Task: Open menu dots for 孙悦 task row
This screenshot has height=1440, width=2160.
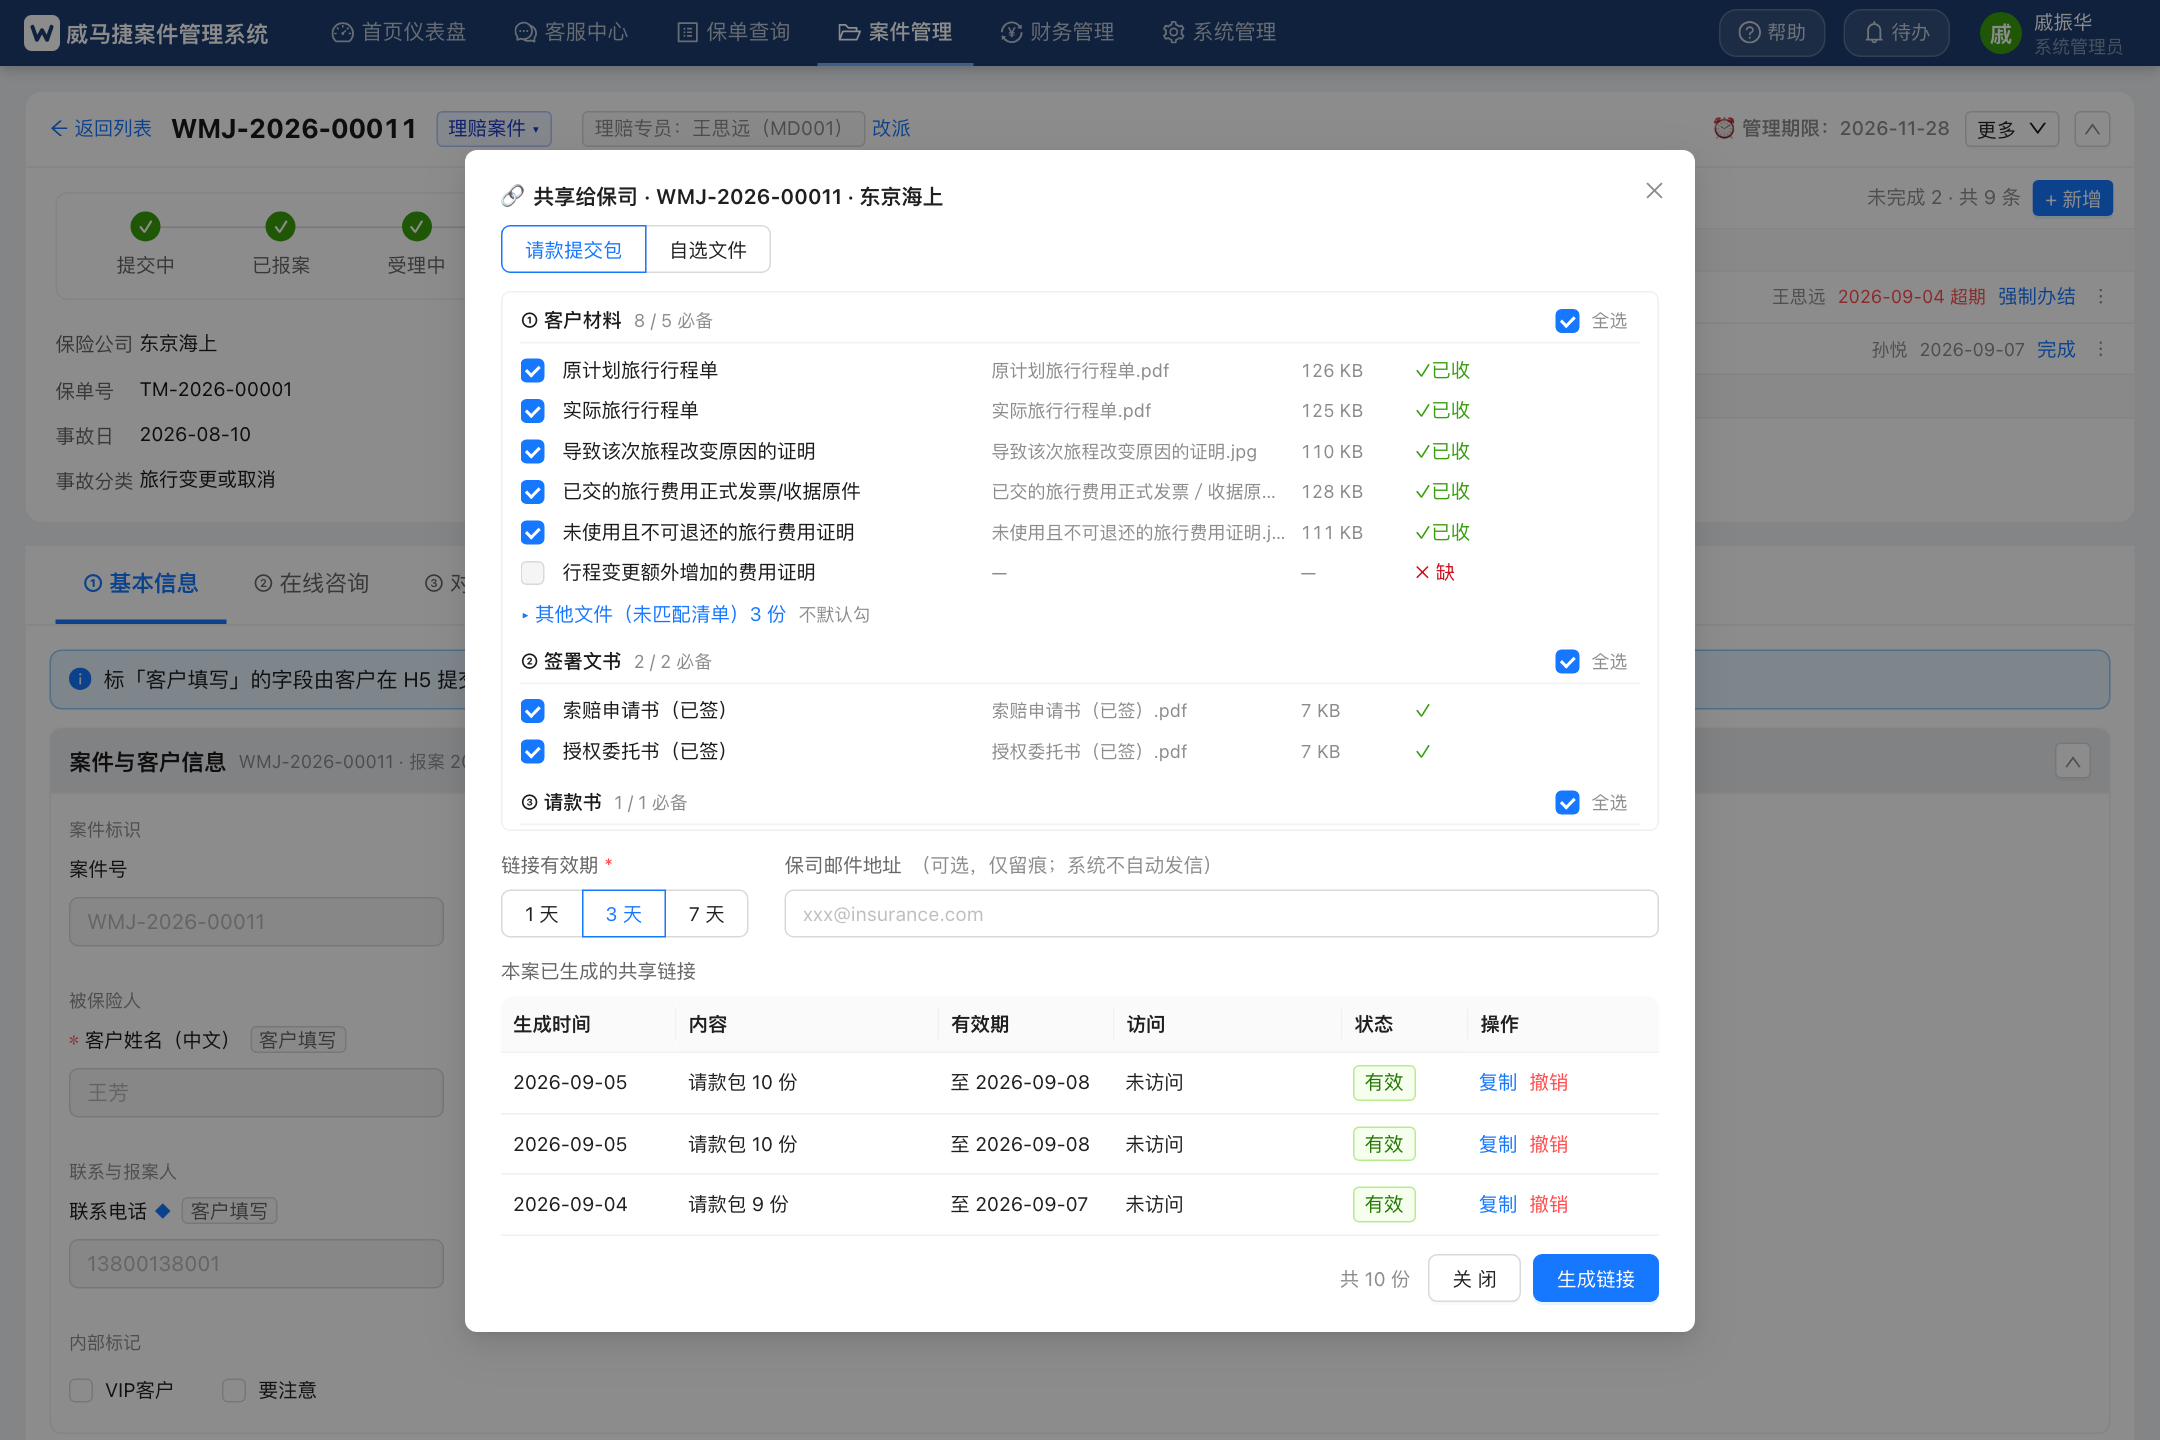Action: pos(2101,349)
